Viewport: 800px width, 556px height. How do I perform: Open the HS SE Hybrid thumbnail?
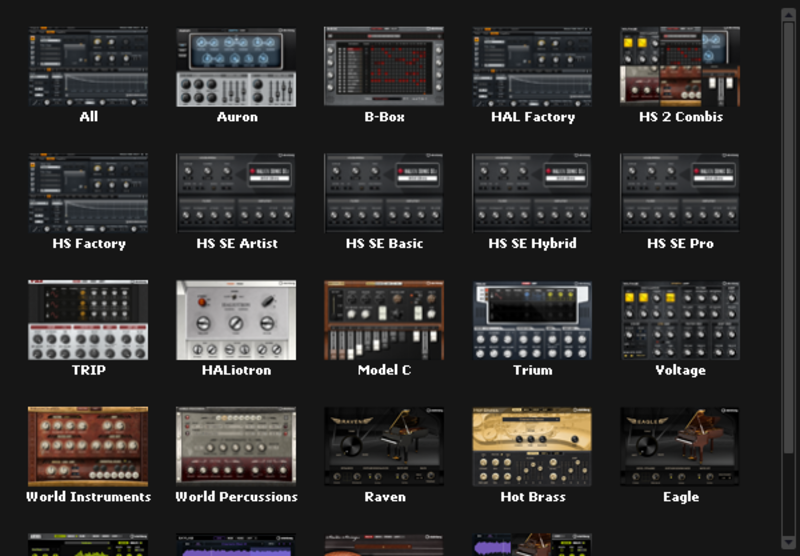pyautogui.click(x=532, y=193)
